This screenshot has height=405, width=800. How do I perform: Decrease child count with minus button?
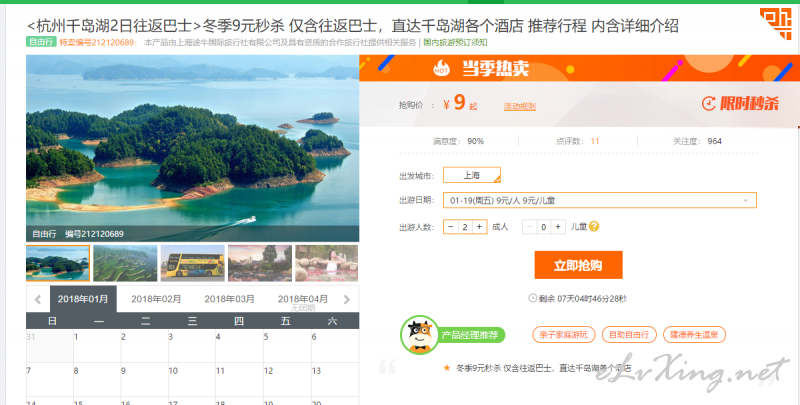pyautogui.click(x=529, y=226)
